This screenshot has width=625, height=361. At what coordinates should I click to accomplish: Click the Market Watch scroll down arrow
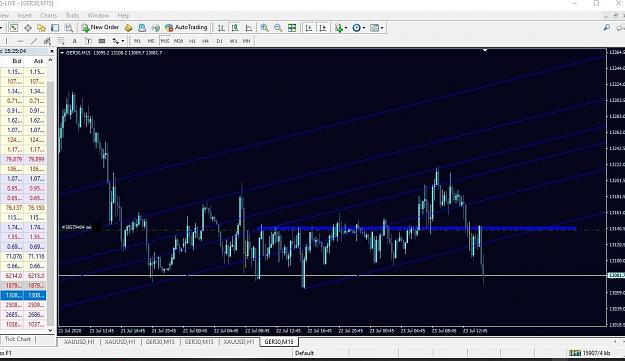coord(51,330)
